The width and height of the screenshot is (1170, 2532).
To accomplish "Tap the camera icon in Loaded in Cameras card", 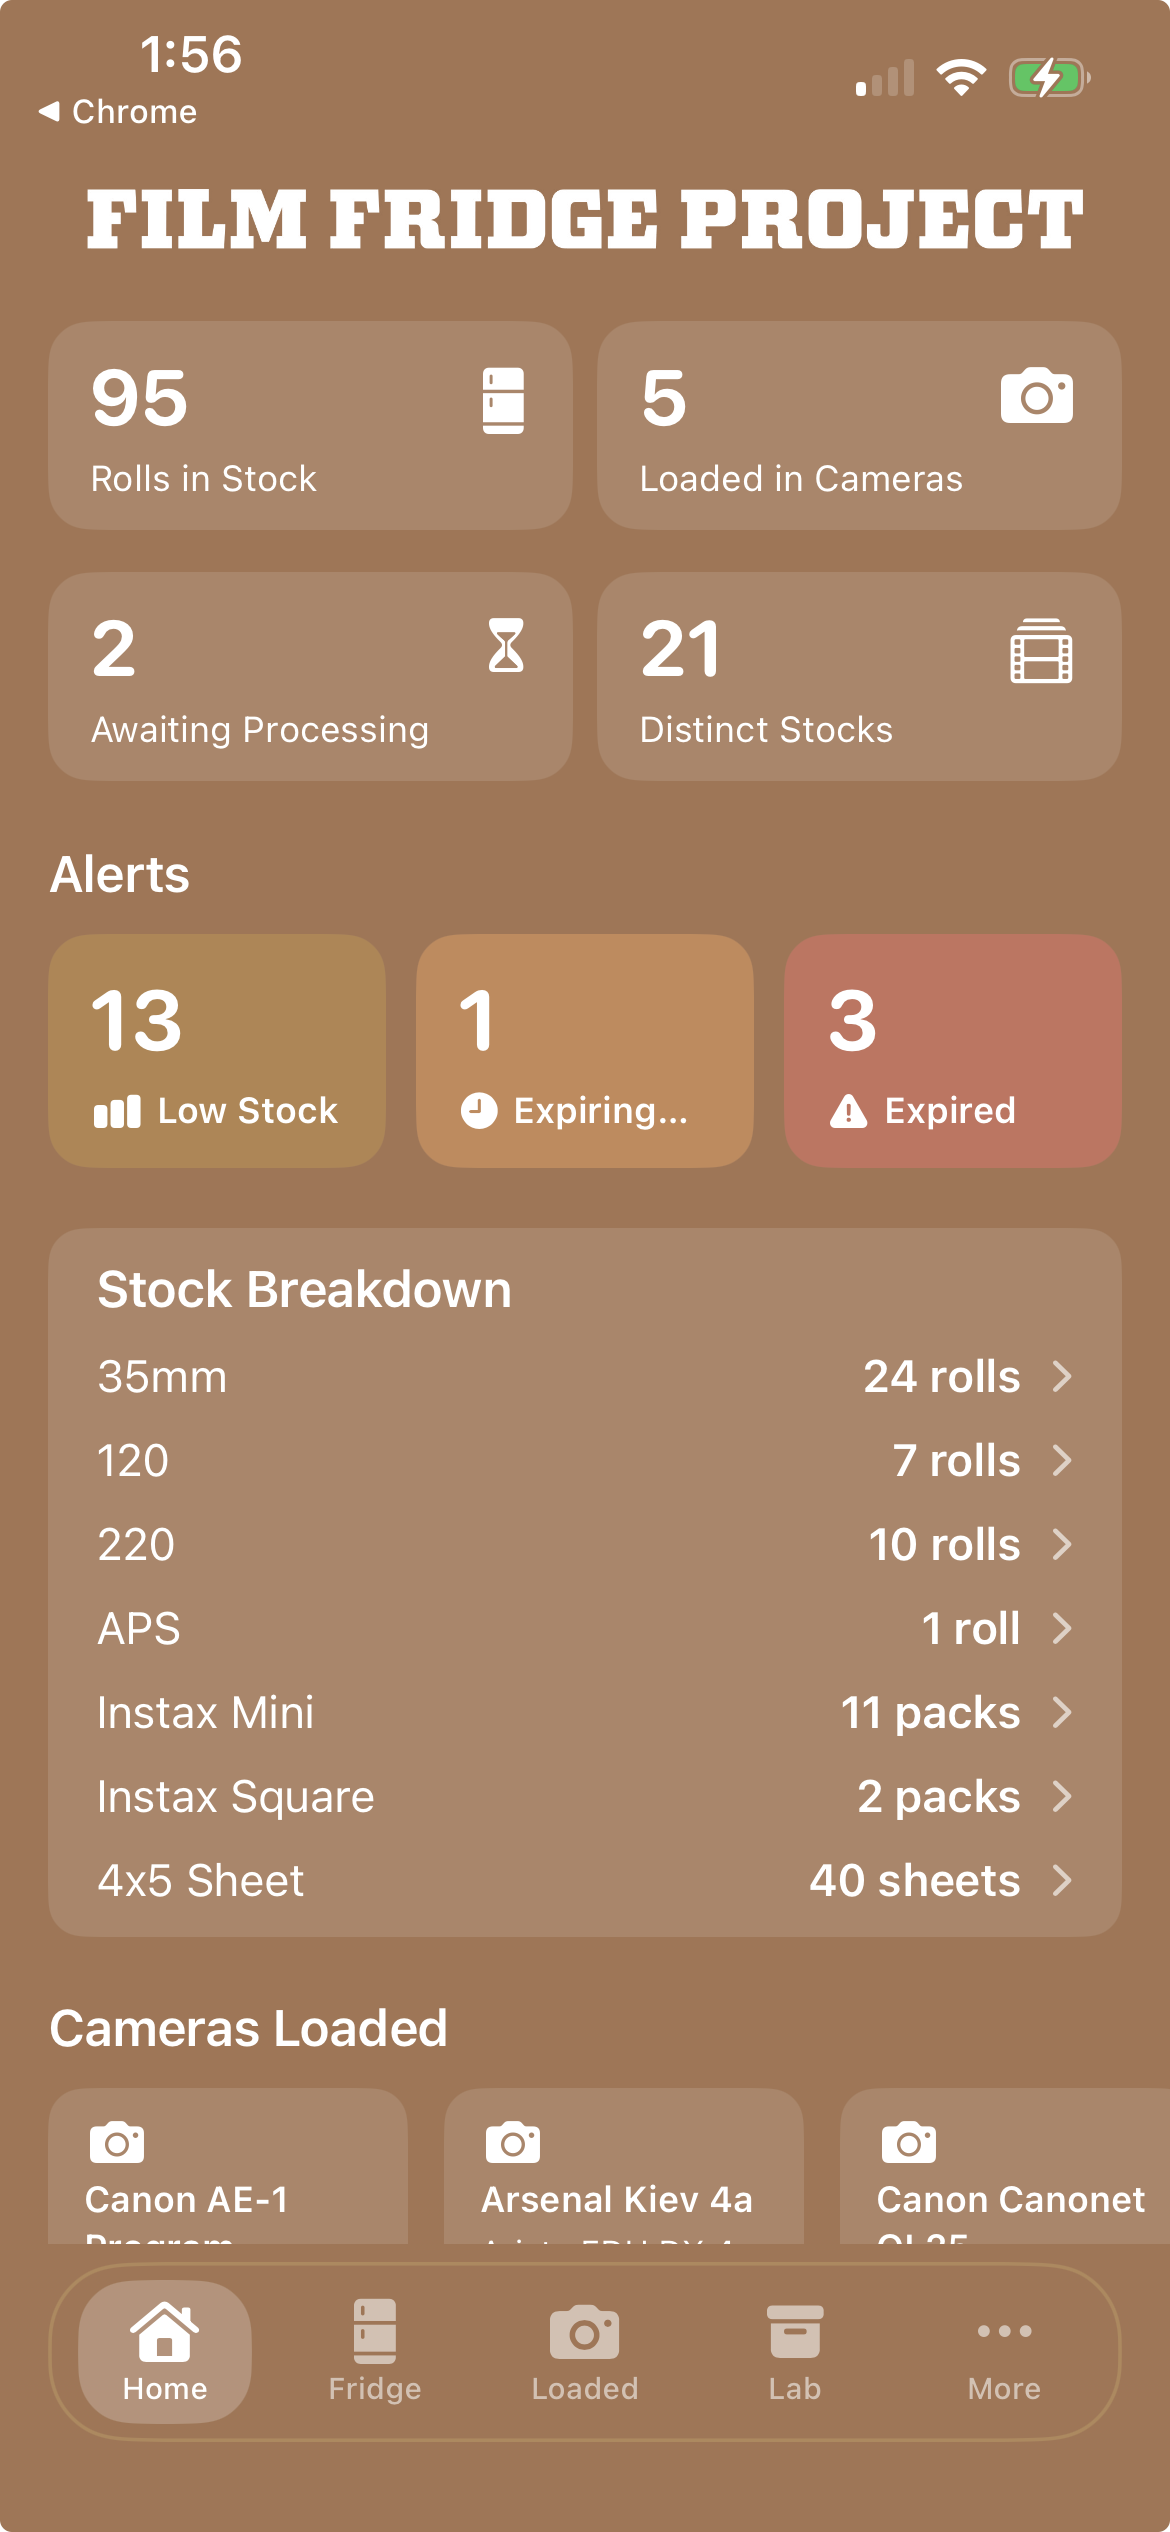I will click(1037, 396).
